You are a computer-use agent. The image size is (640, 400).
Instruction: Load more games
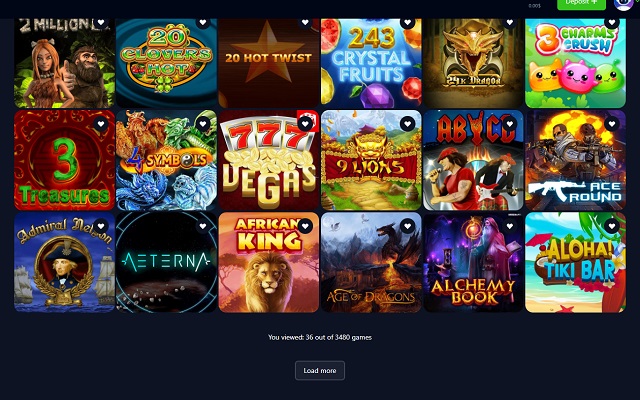pyautogui.click(x=320, y=371)
